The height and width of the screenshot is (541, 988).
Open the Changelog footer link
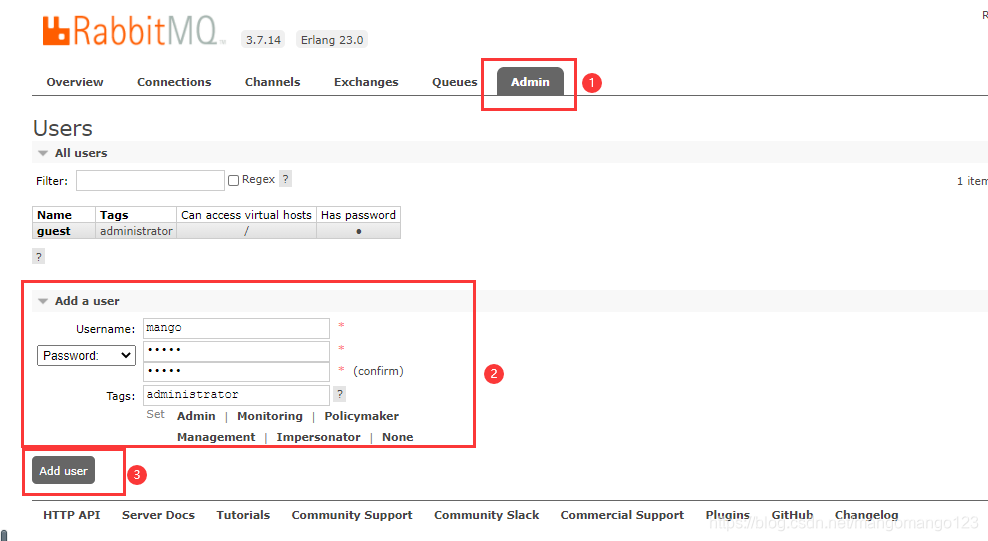tap(866, 515)
